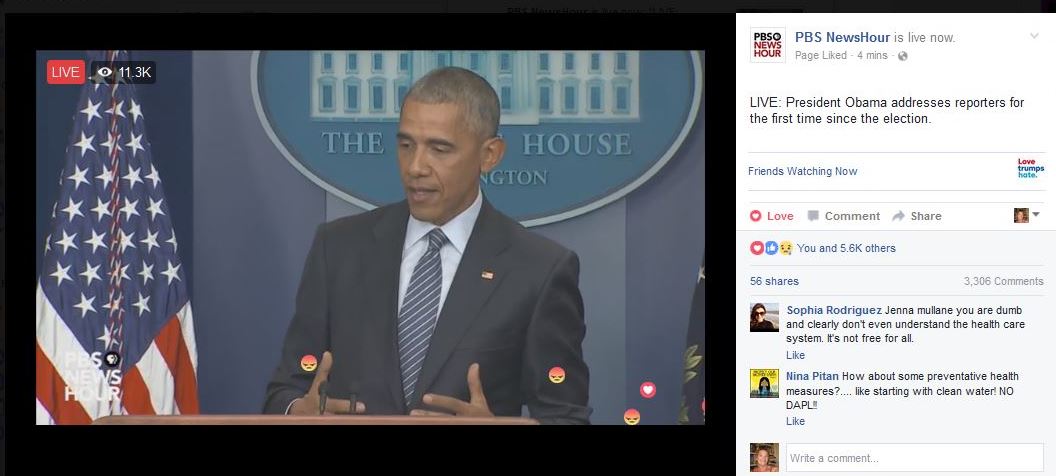This screenshot has width=1056, height=476.
Task: Like Sophia Rodriguez's comment
Action: pyautogui.click(x=795, y=355)
